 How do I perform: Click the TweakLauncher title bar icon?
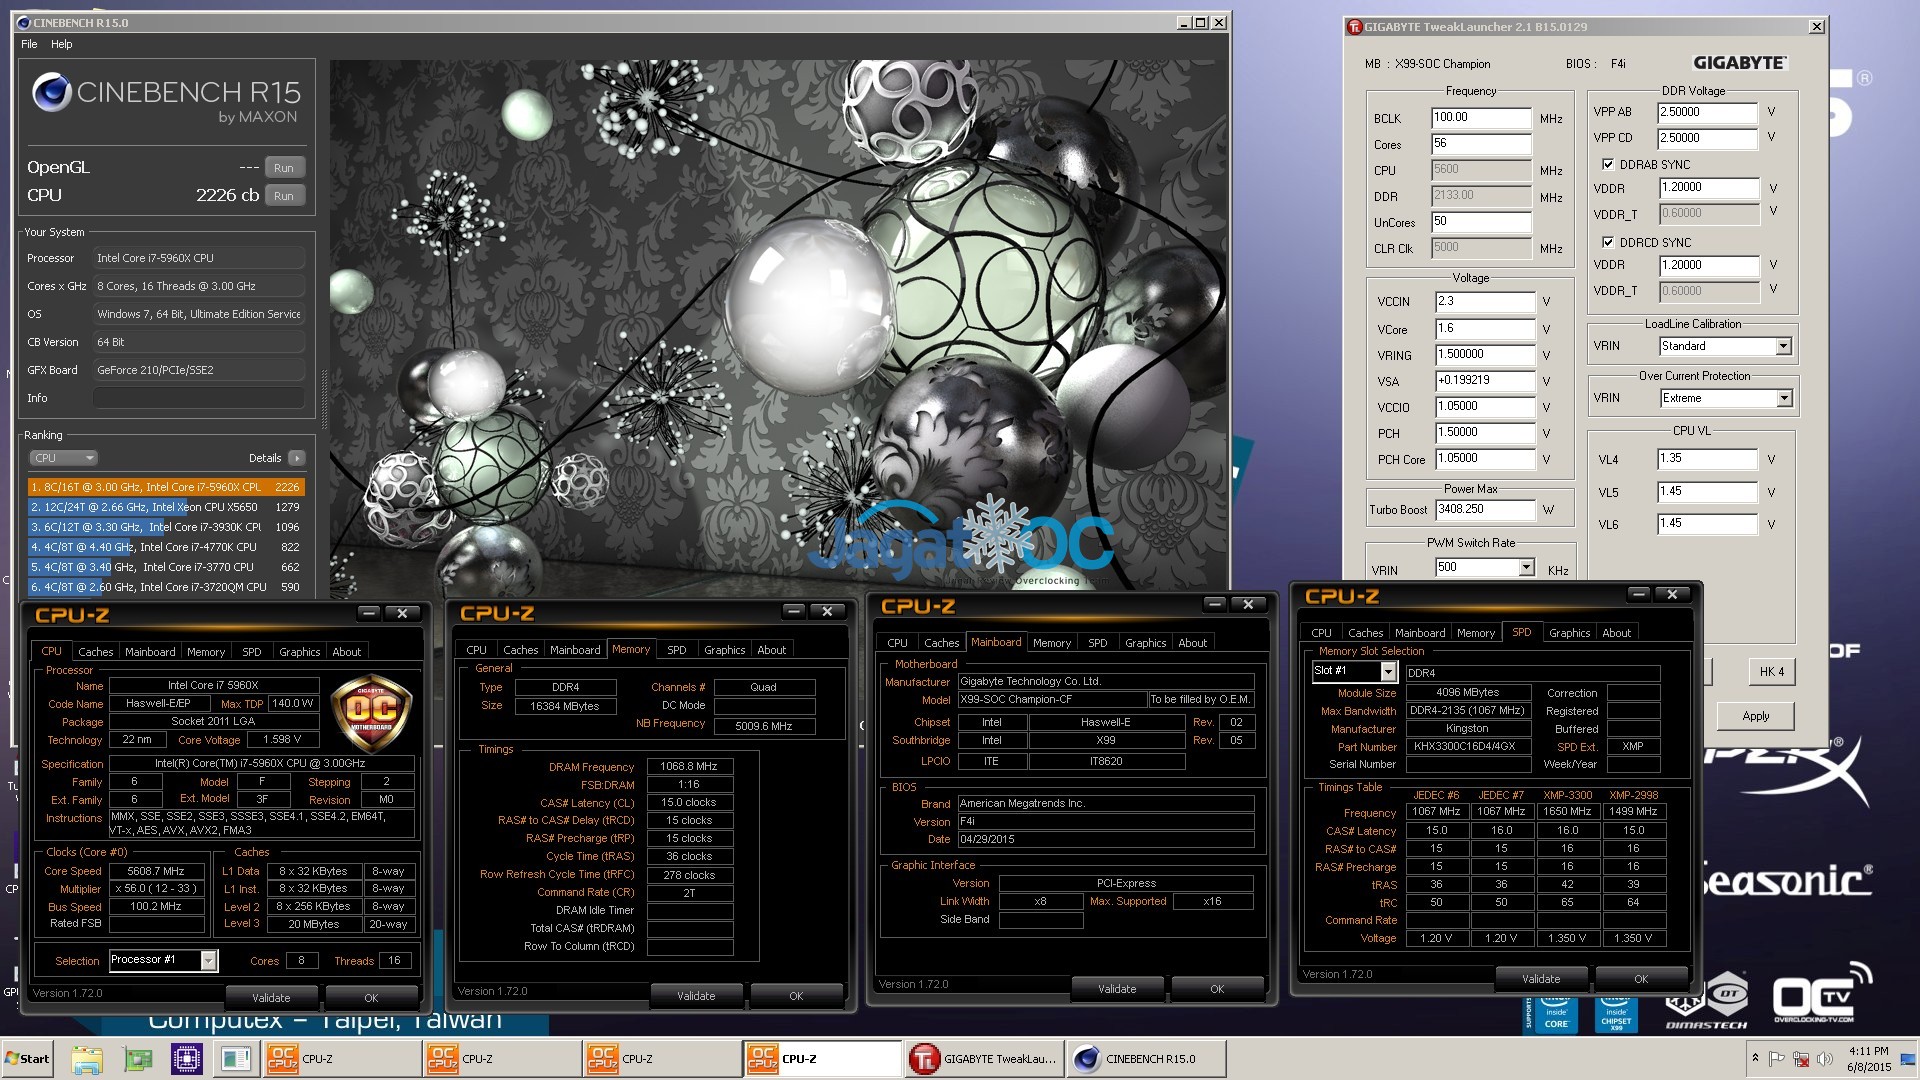1355,27
